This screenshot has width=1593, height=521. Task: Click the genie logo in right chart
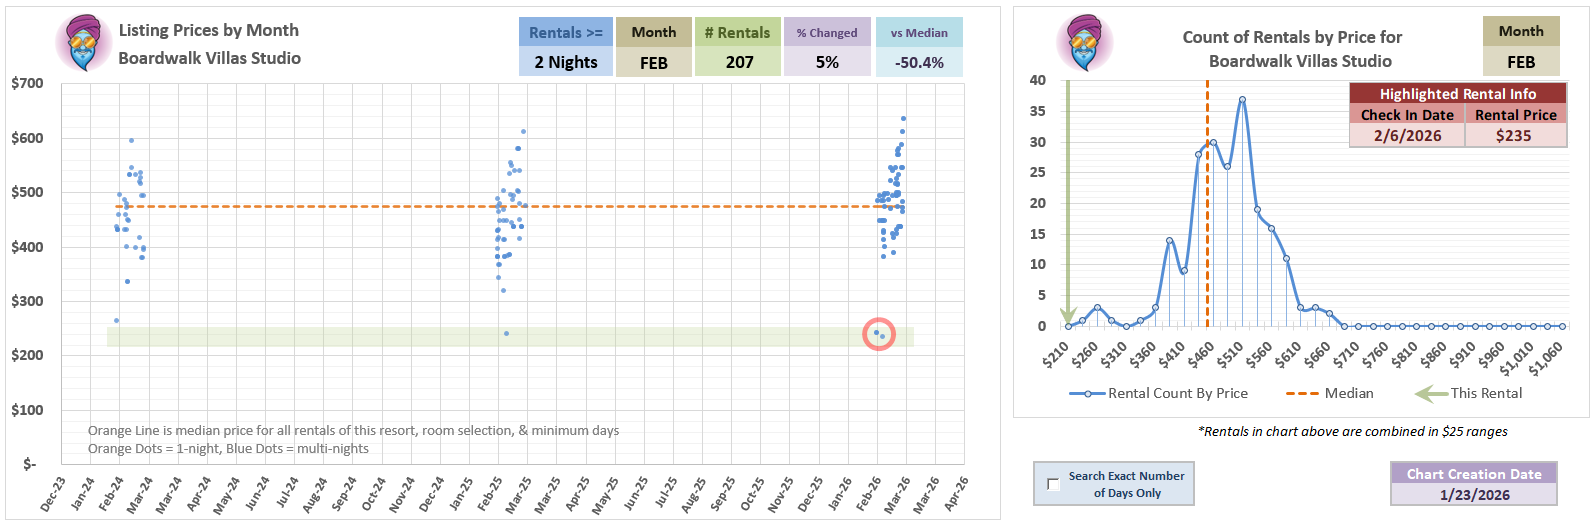click(1084, 42)
